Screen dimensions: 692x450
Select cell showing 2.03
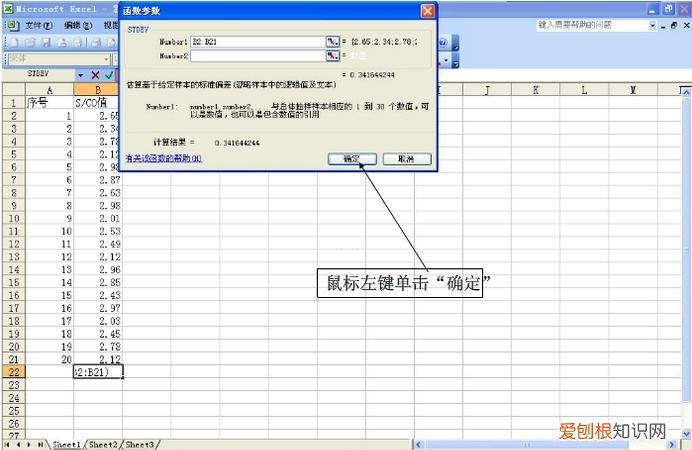pos(98,321)
